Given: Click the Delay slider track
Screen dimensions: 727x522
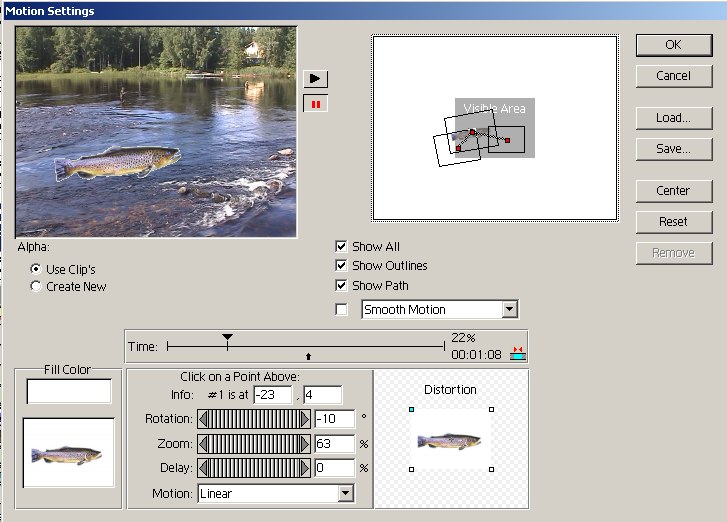Looking at the screenshot, I should [254, 468].
